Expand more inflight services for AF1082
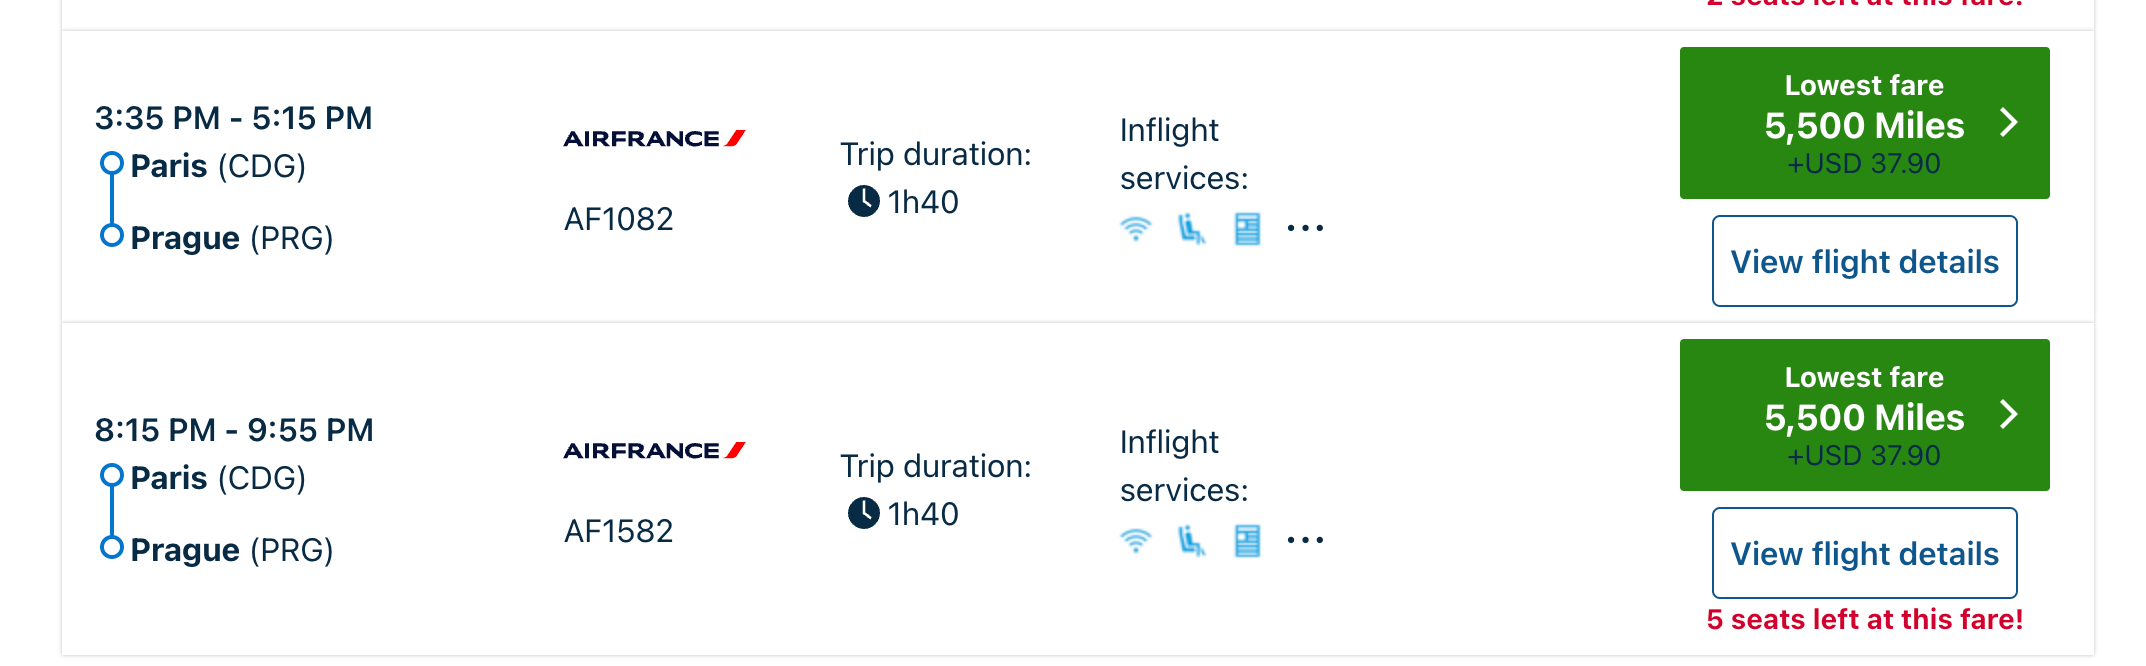The image size is (2146, 666). click(x=1305, y=229)
